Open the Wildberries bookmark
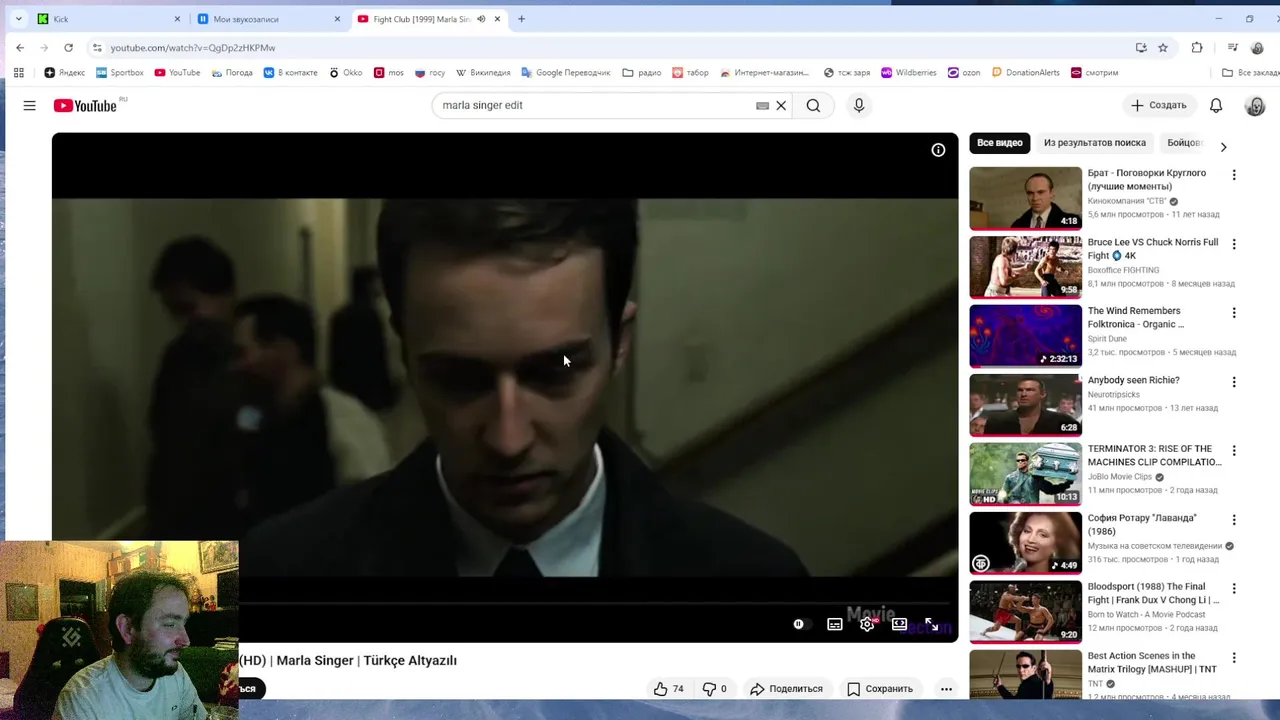Viewport: 1280px width, 720px height. pyautogui.click(x=909, y=72)
